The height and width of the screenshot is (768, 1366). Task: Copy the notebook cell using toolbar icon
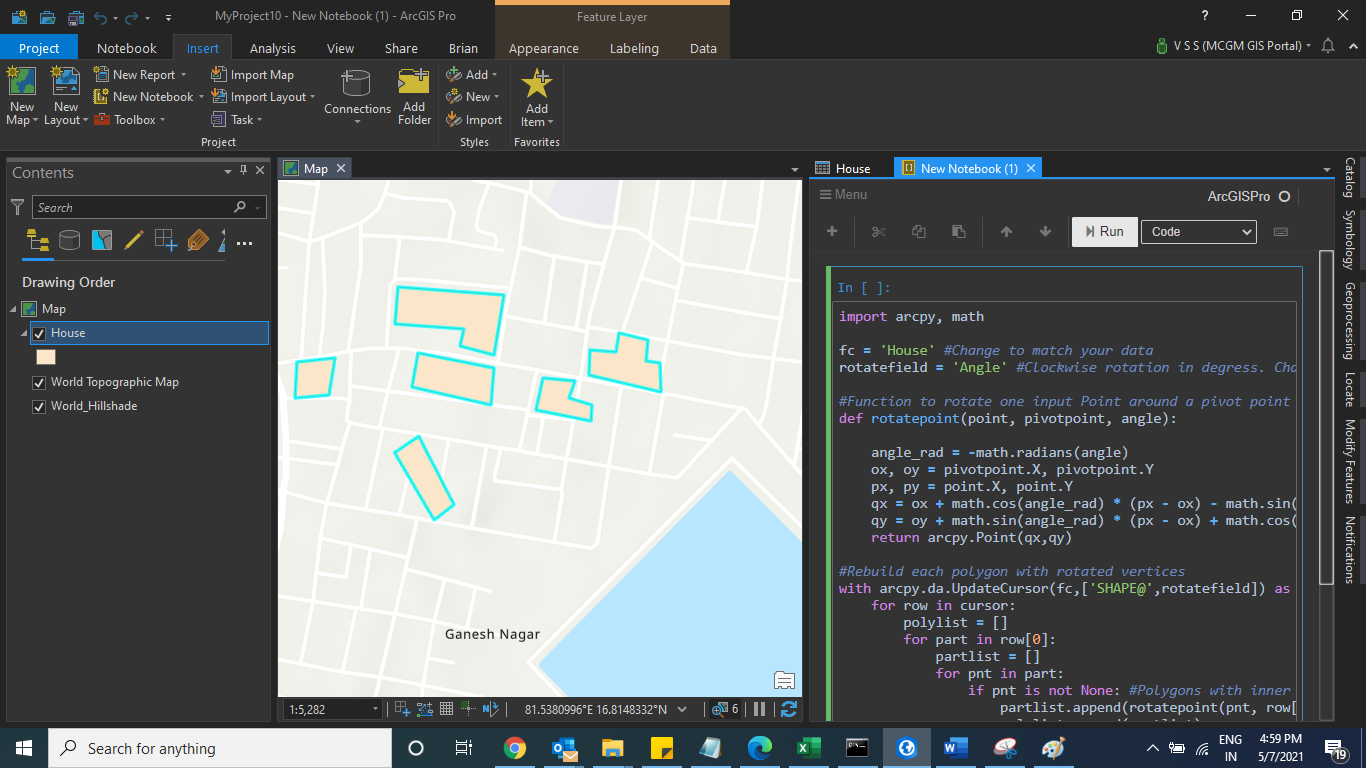(x=918, y=231)
